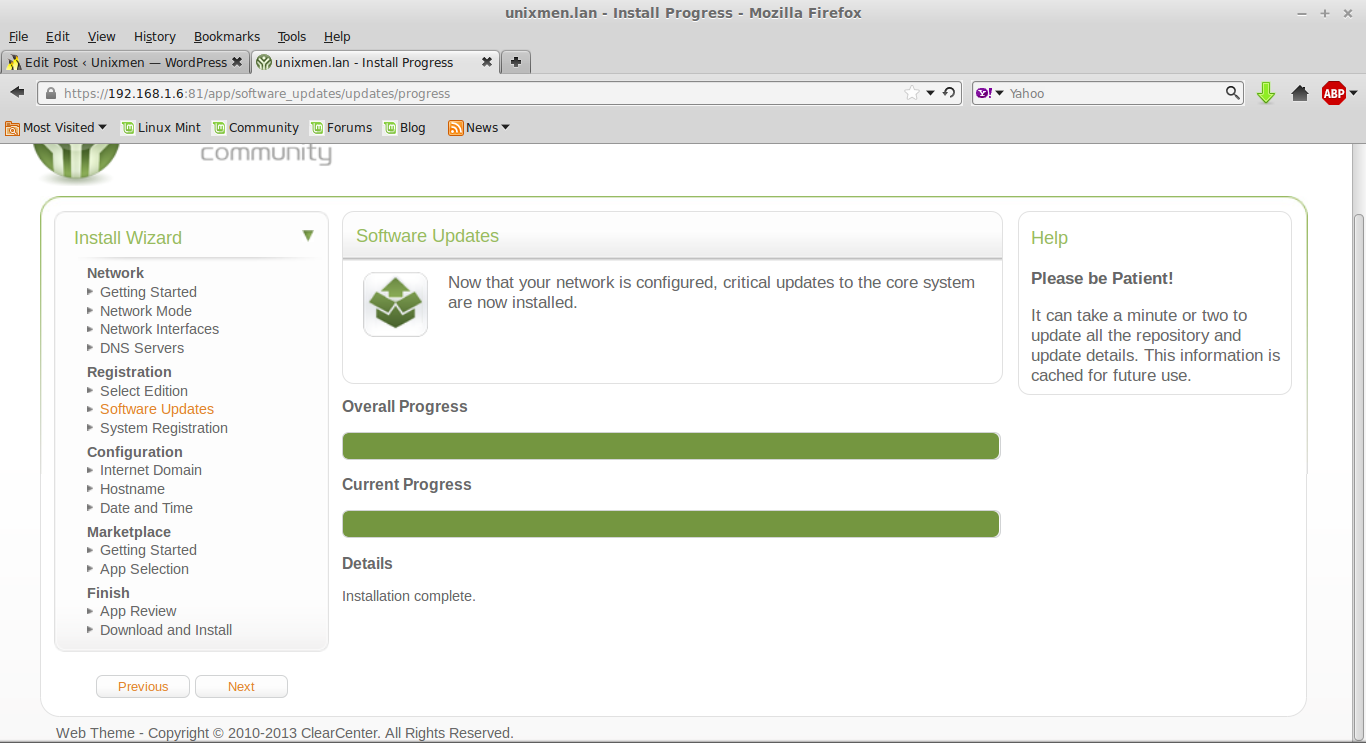
Task: Open the News feed bookmark dropdown
Action: click(x=479, y=127)
